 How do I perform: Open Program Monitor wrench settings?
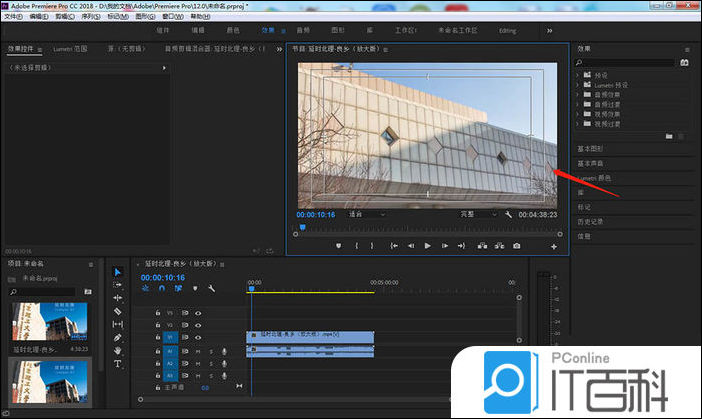point(508,214)
